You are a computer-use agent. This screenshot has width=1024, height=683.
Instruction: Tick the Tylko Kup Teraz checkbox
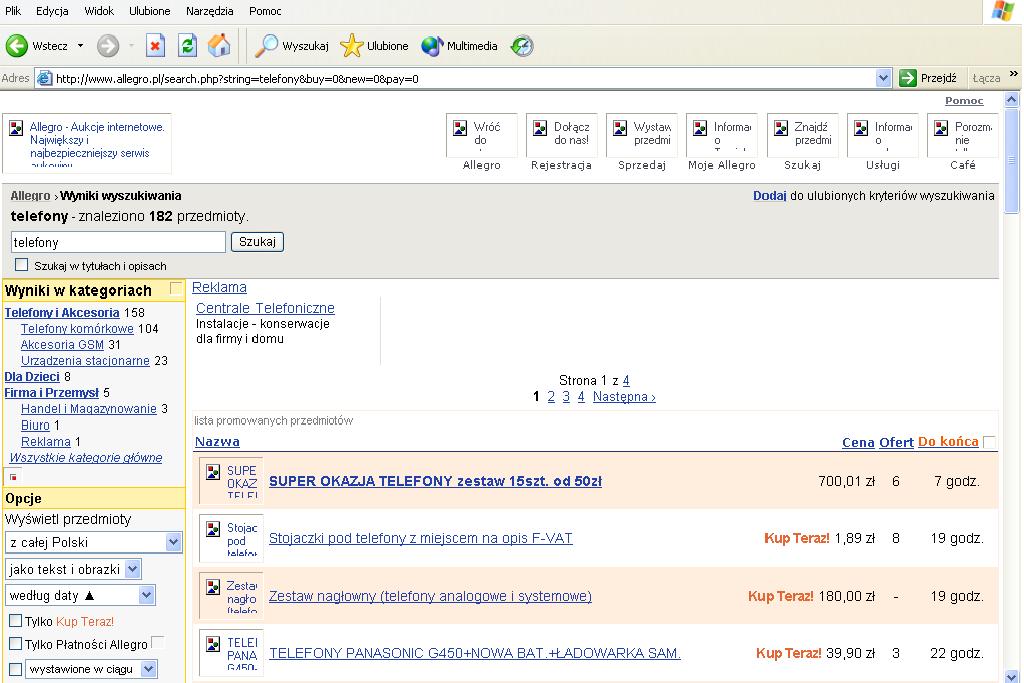coord(16,620)
